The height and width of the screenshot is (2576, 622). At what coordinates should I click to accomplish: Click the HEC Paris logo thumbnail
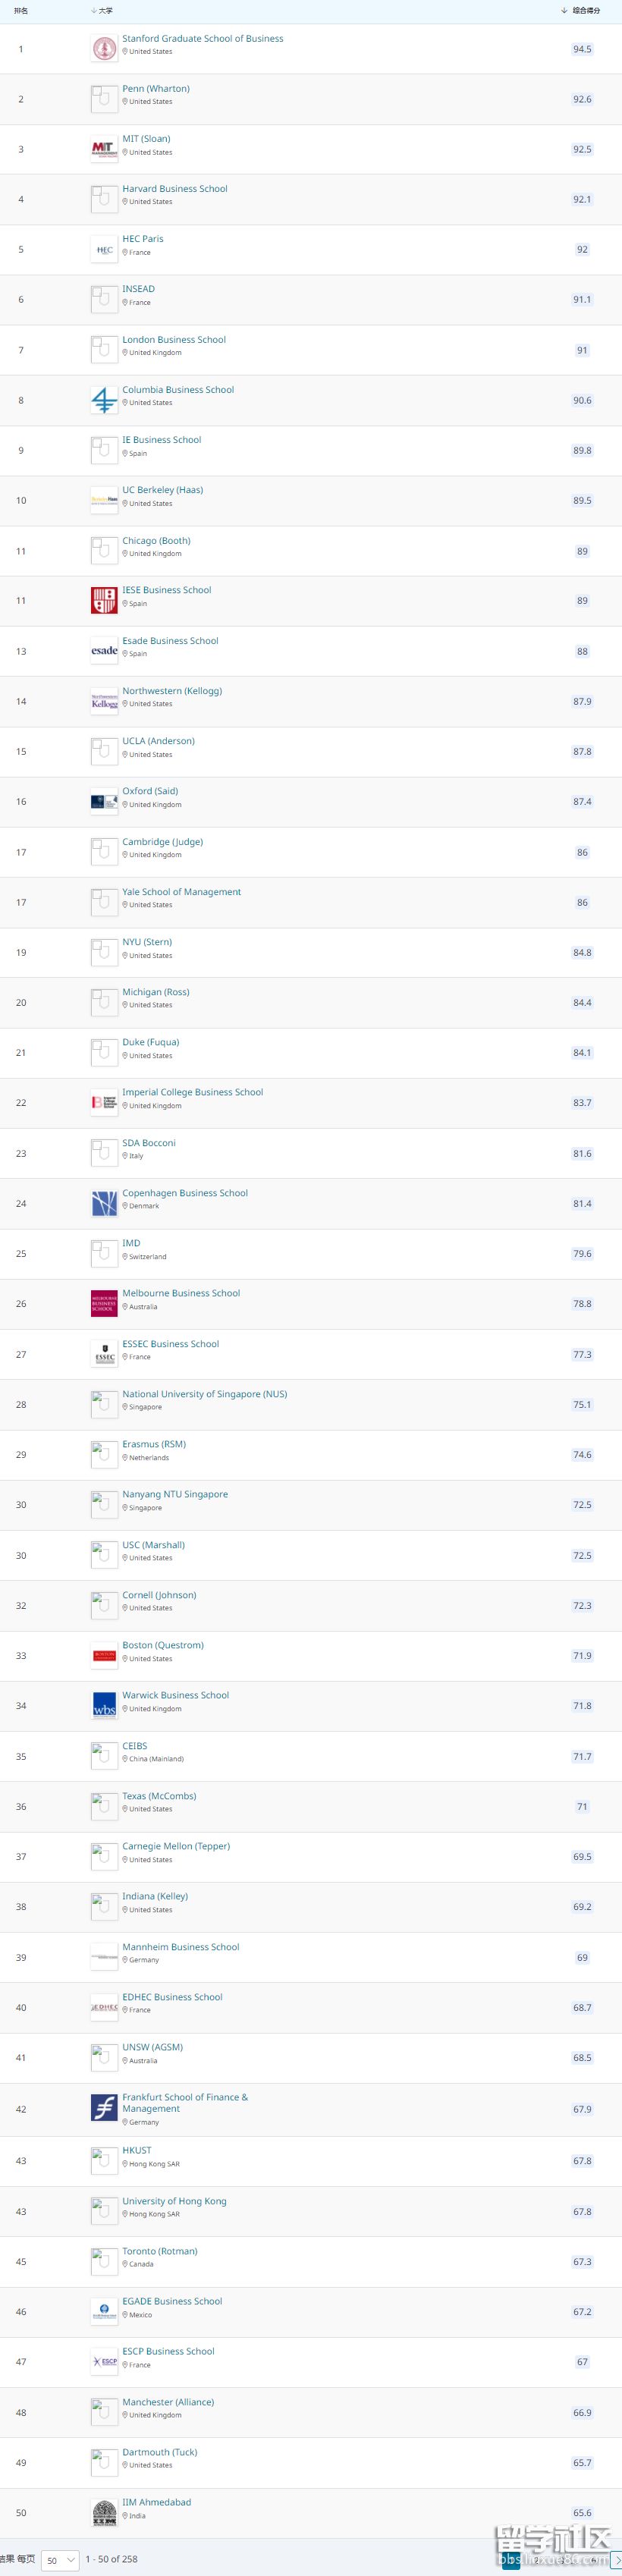click(104, 249)
